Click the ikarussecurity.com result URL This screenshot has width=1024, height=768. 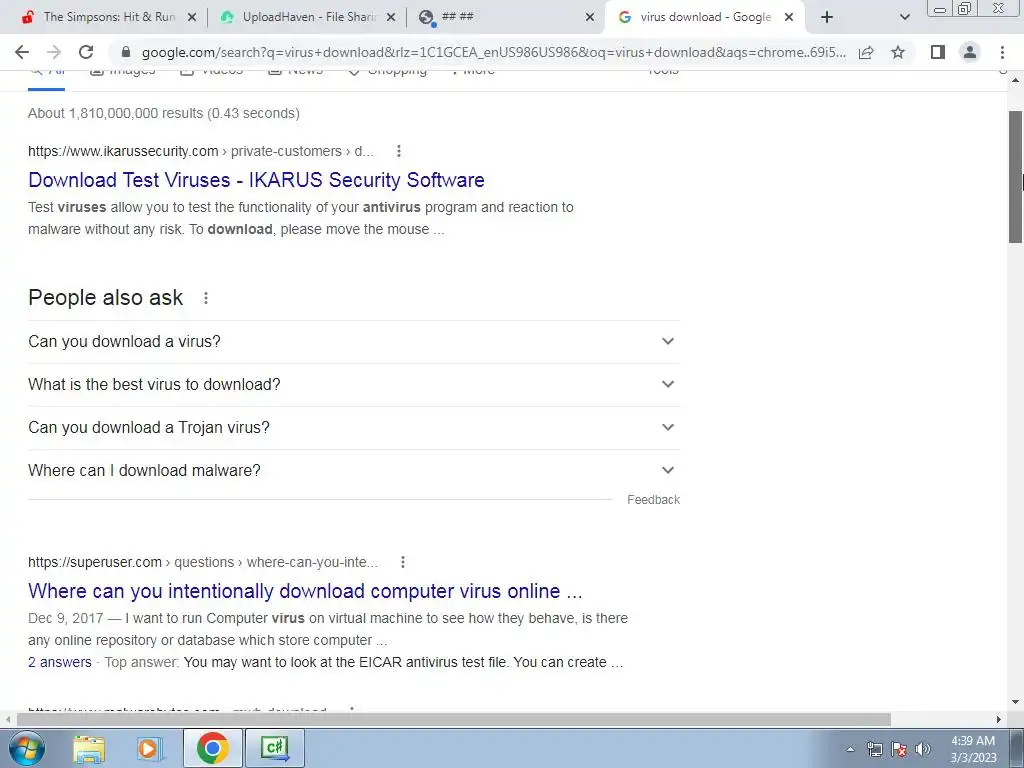click(200, 151)
